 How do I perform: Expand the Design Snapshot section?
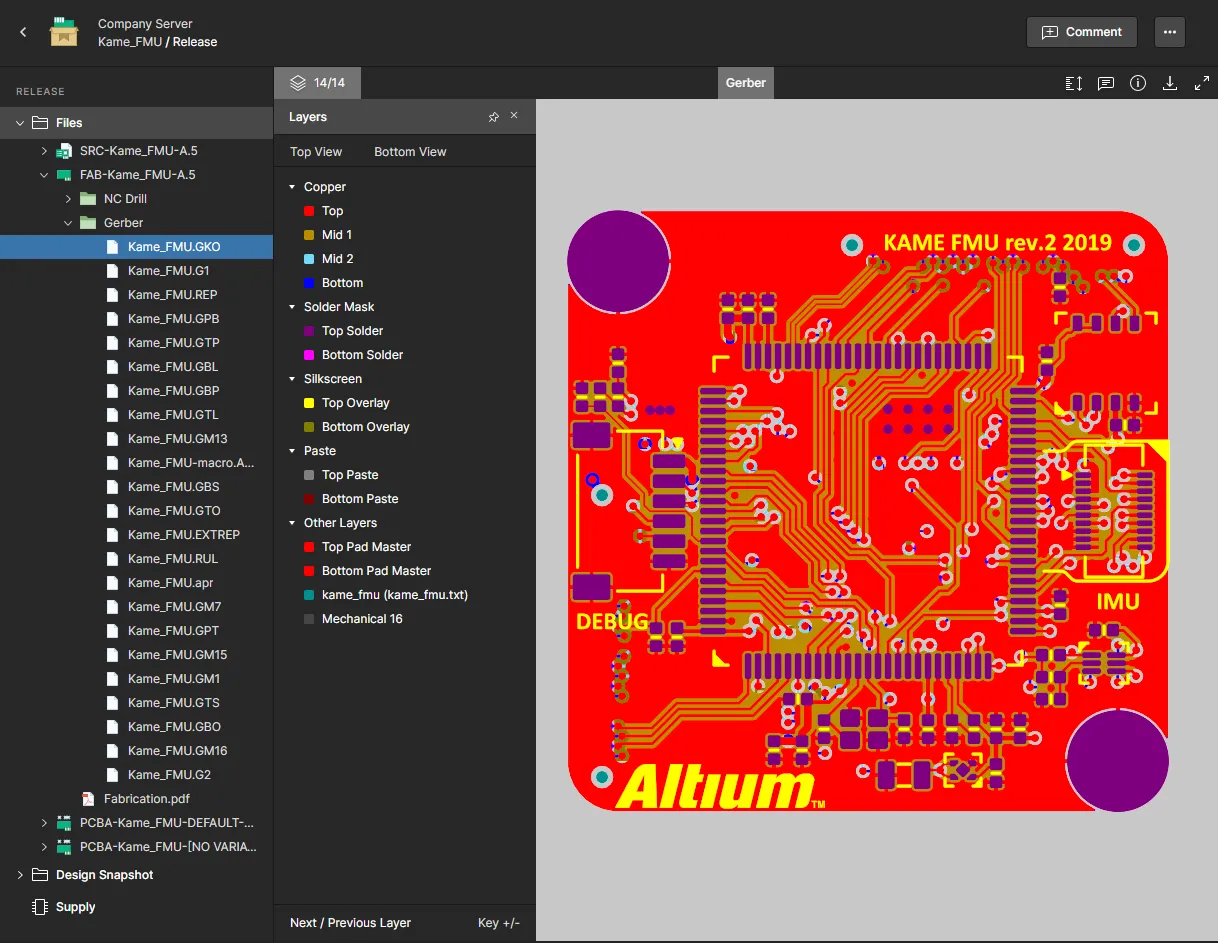coord(20,875)
